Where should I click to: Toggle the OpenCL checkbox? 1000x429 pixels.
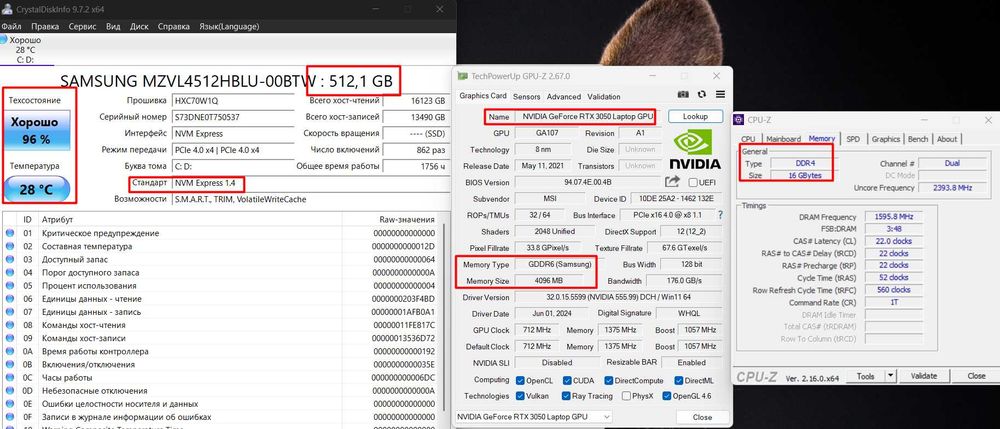coord(520,381)
